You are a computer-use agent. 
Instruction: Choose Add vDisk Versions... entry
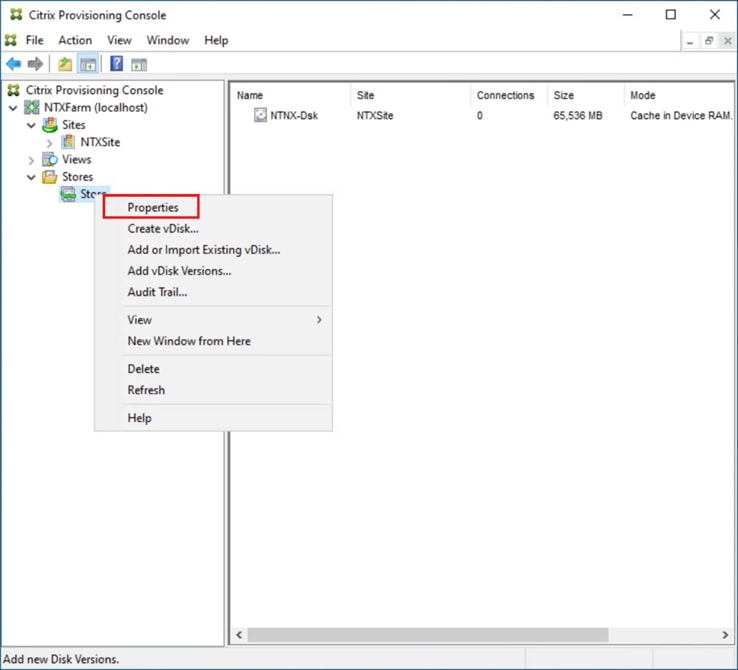point(179,271)
